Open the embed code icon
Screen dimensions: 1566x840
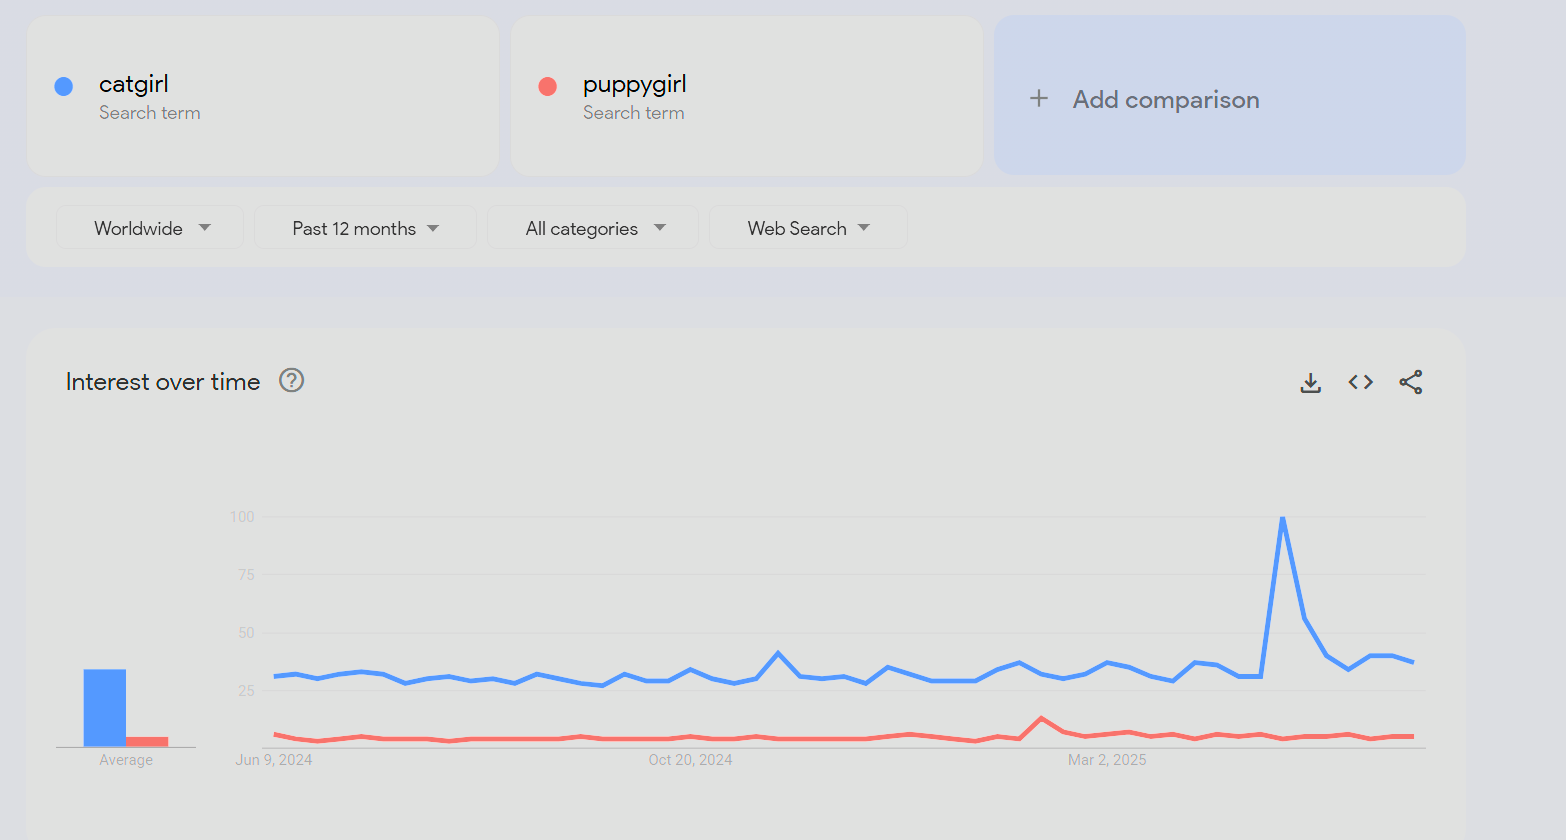[1360, 382]
